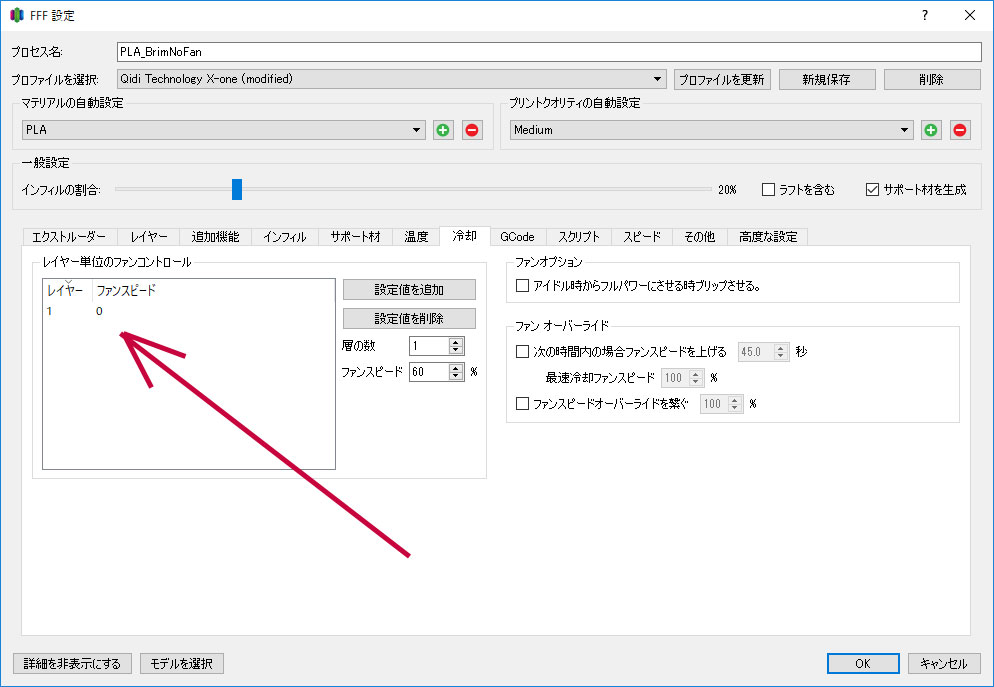The image size is (994, 687).
Task: Click red minus icon beside Medium quality
Action: 960,130
